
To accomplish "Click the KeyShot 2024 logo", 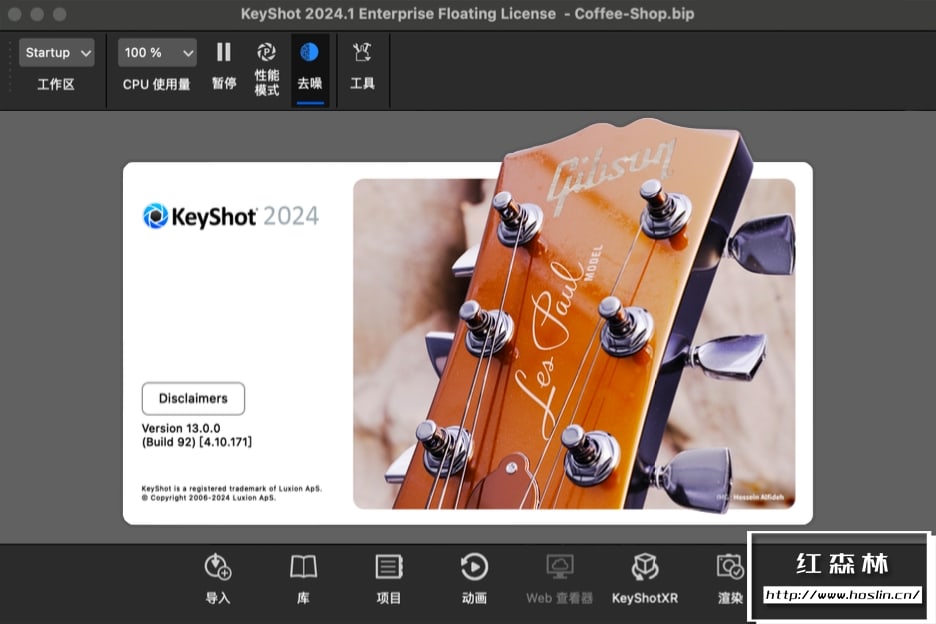I will [230, 216].
